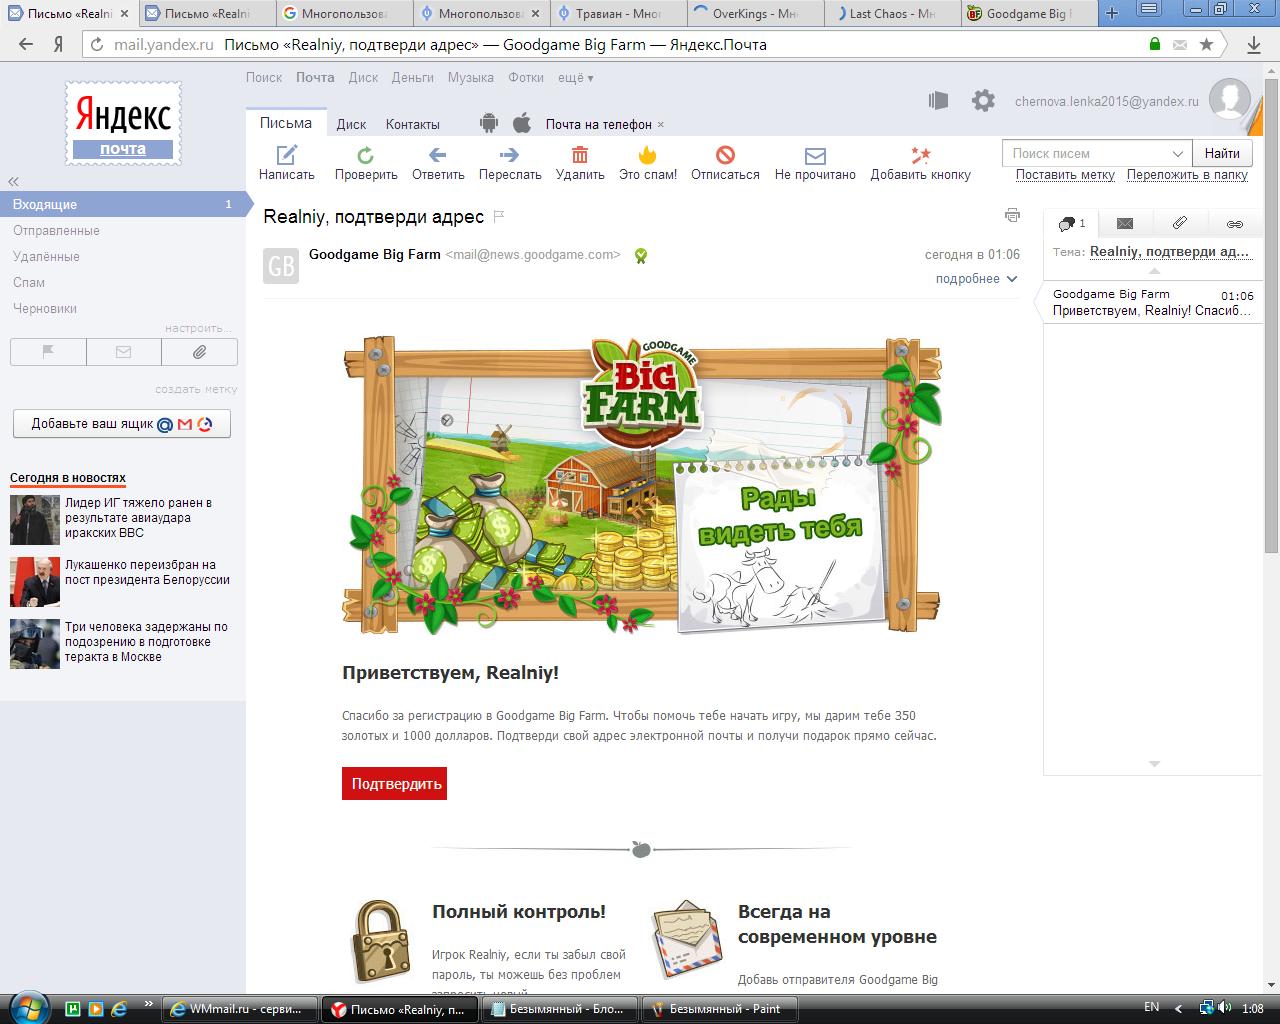Open the Входящие folder
Image resolution: width=1280 pixels, height=1024 pixels.
point(123,204)
